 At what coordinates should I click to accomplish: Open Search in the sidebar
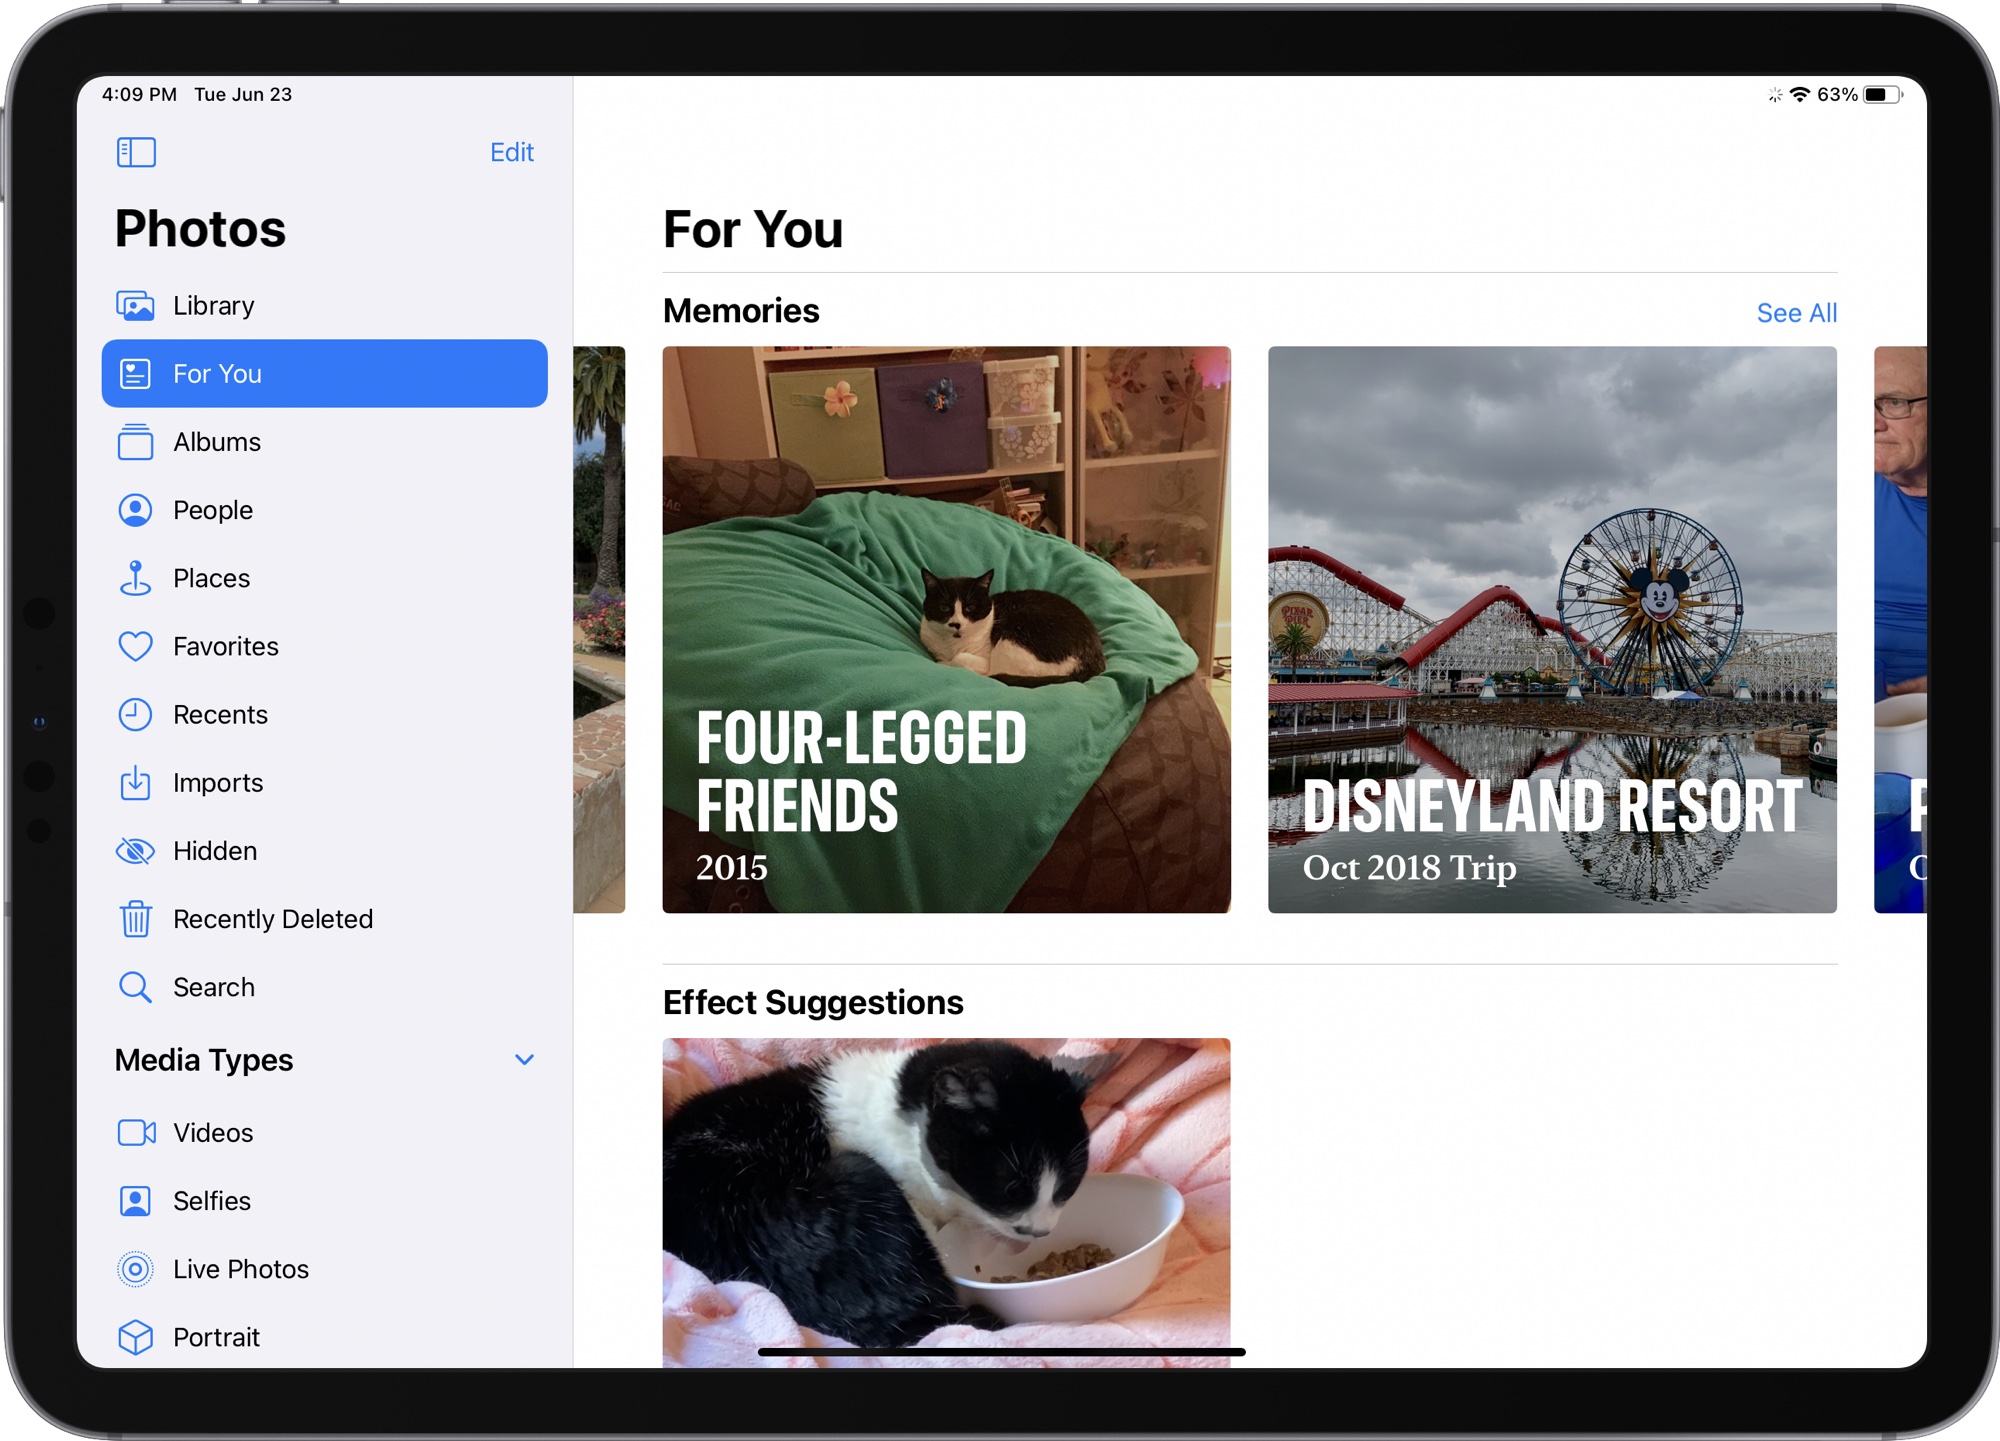[214, 987]
